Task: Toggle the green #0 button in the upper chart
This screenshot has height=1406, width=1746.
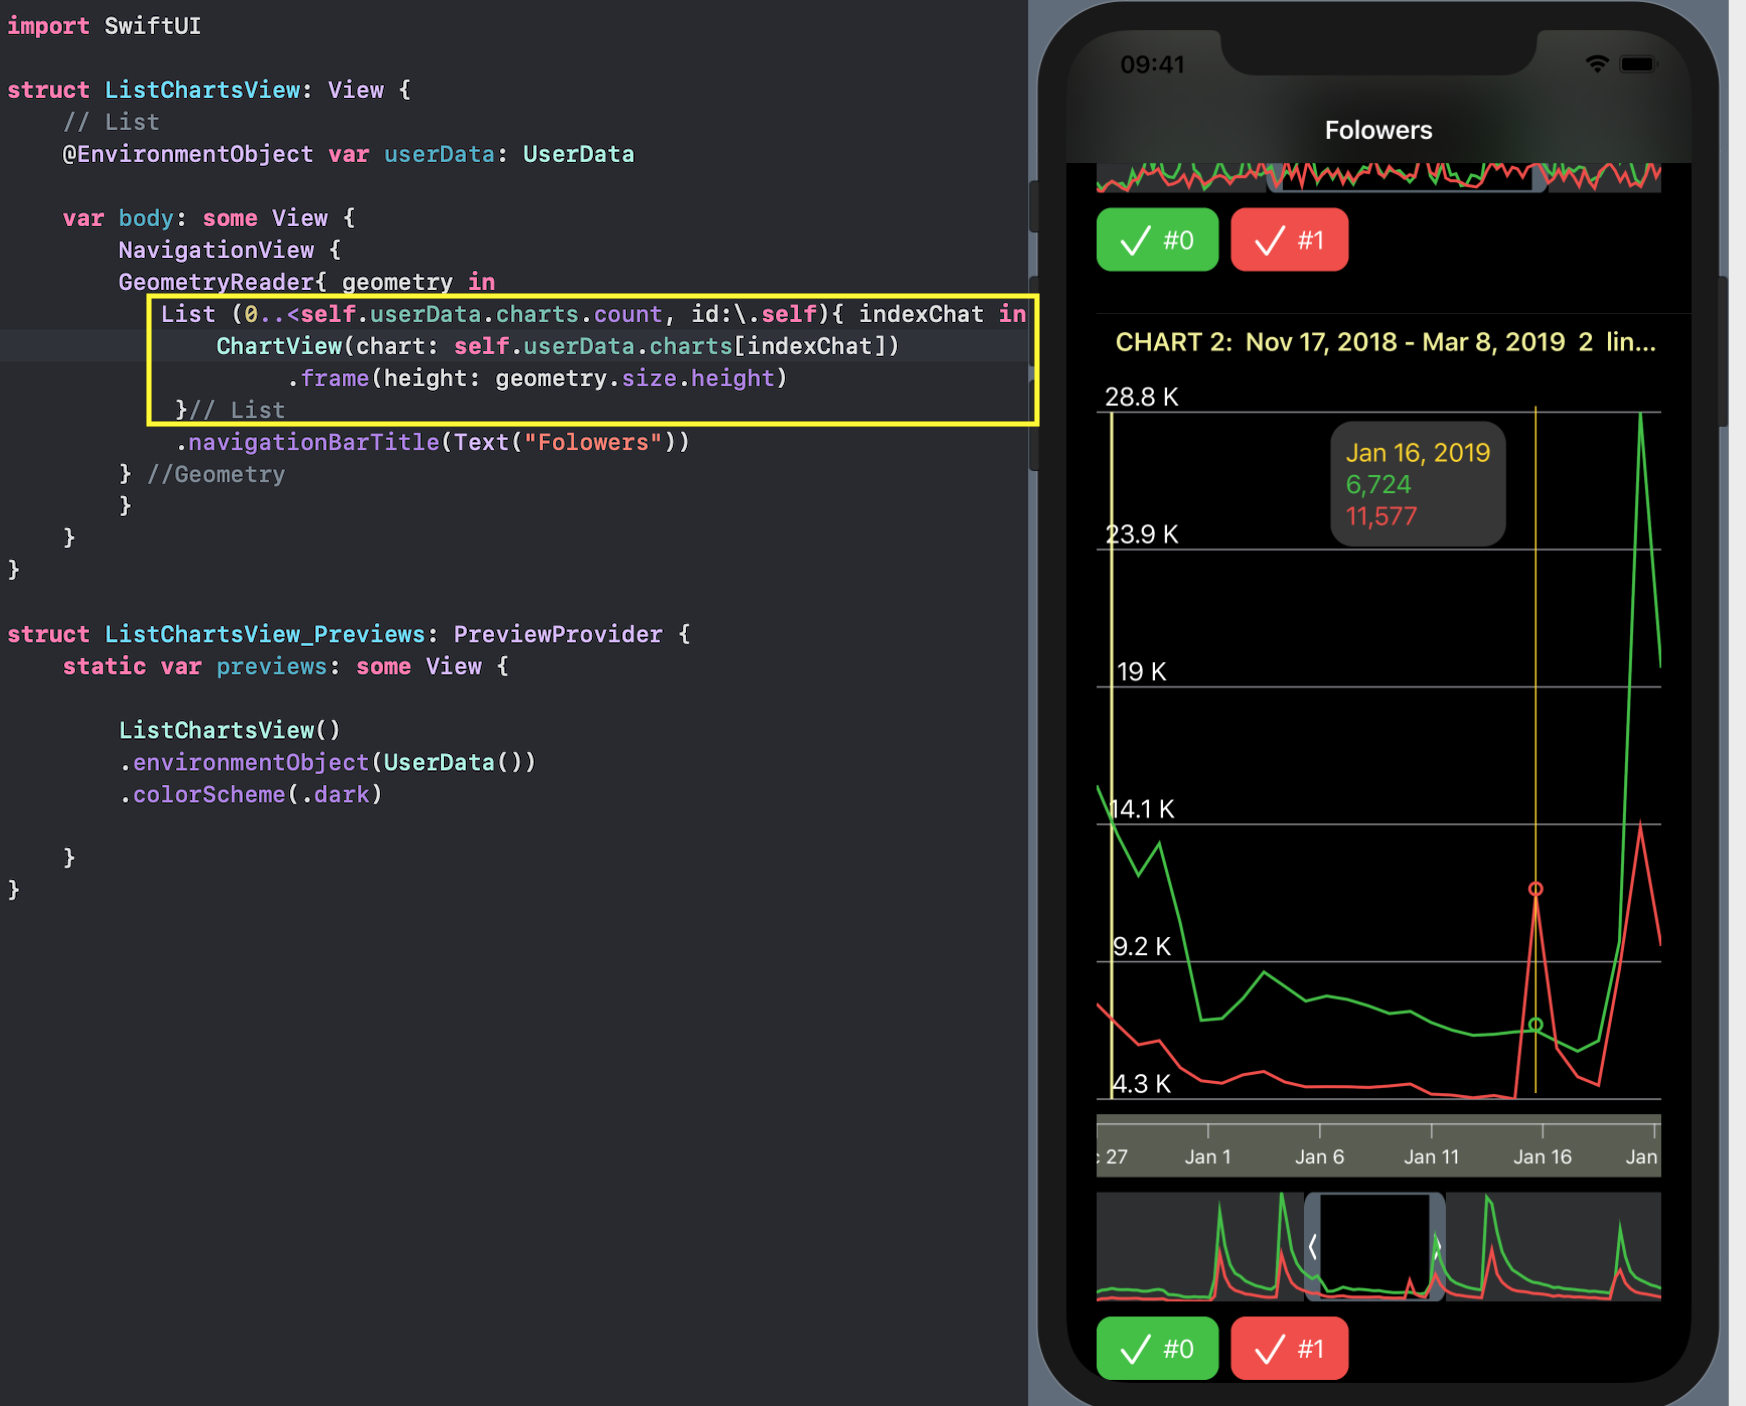Action: 1157,240
